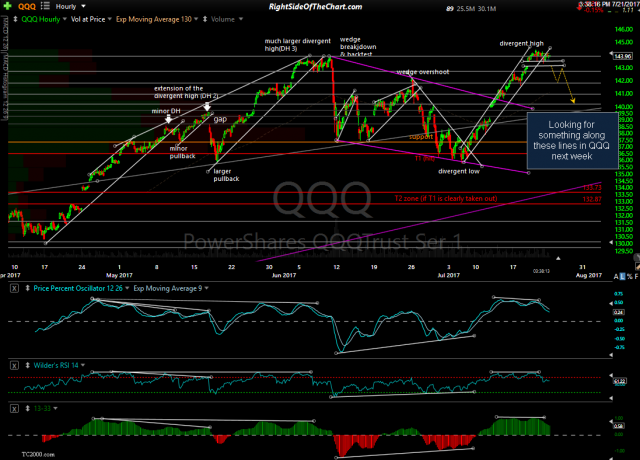The height and width of the screenshot is (460, 640).
Task: Click the 25.5M volume readout
Action: [465, 9]
